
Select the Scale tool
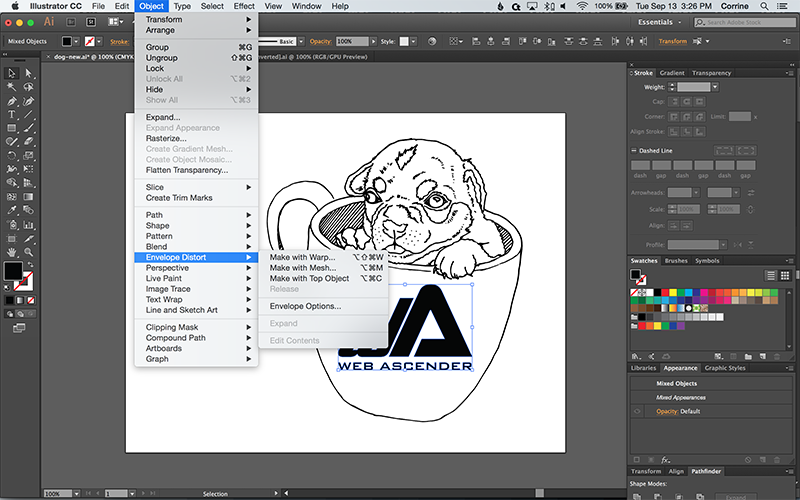(29, 156)
